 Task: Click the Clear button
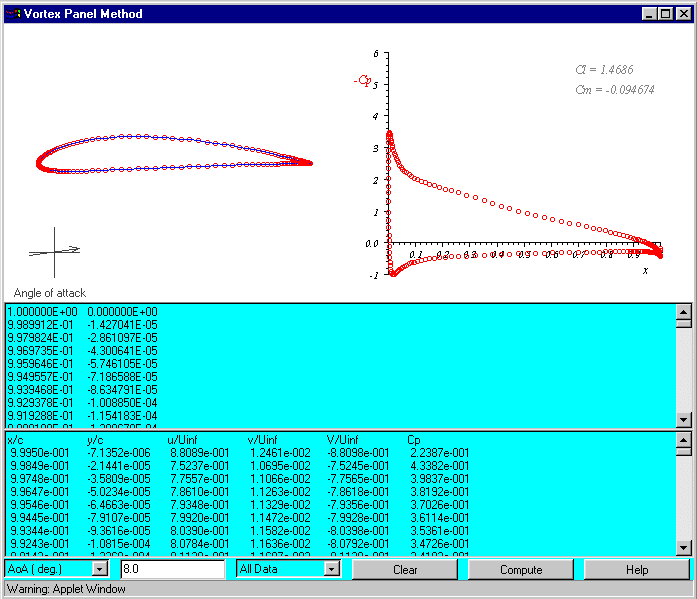pos(405,570)
